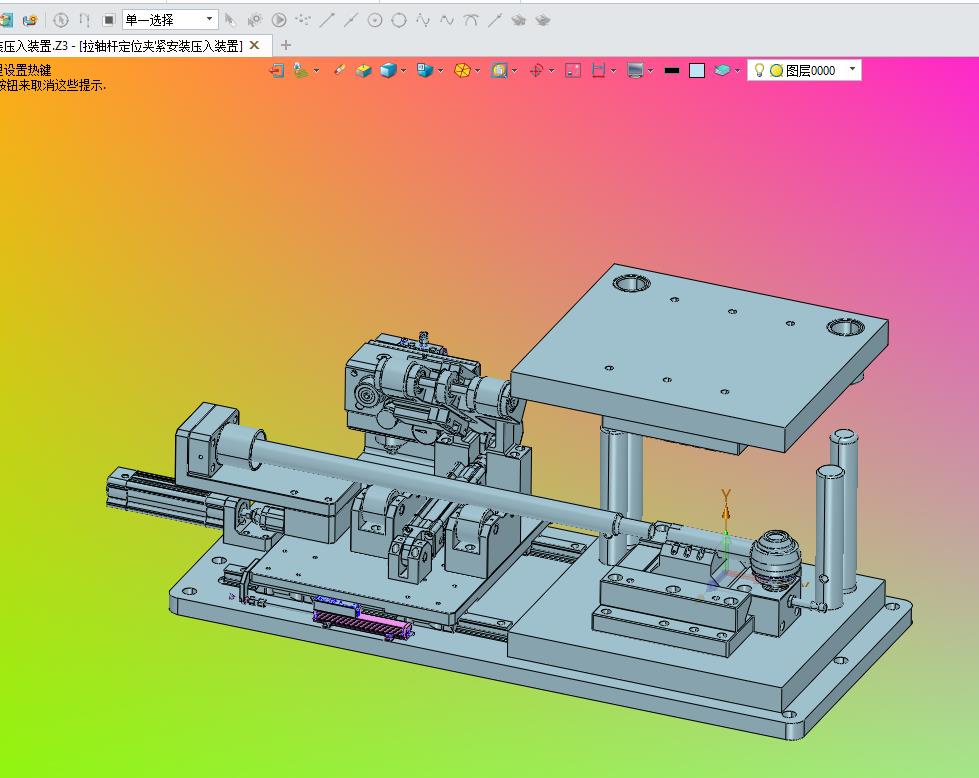Open the 图层0000 layer dropdown
The image size is (979, 778).
coord(853,69)
